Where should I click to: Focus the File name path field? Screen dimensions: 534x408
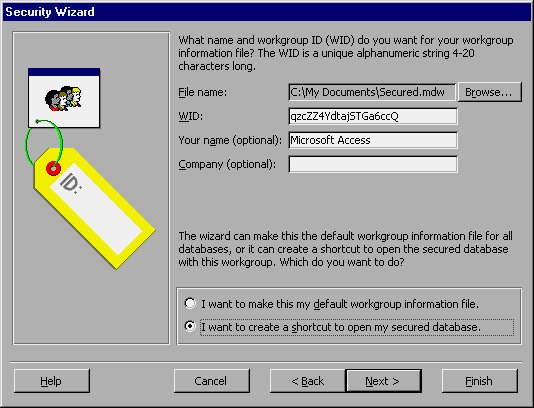tap(372, 92)
